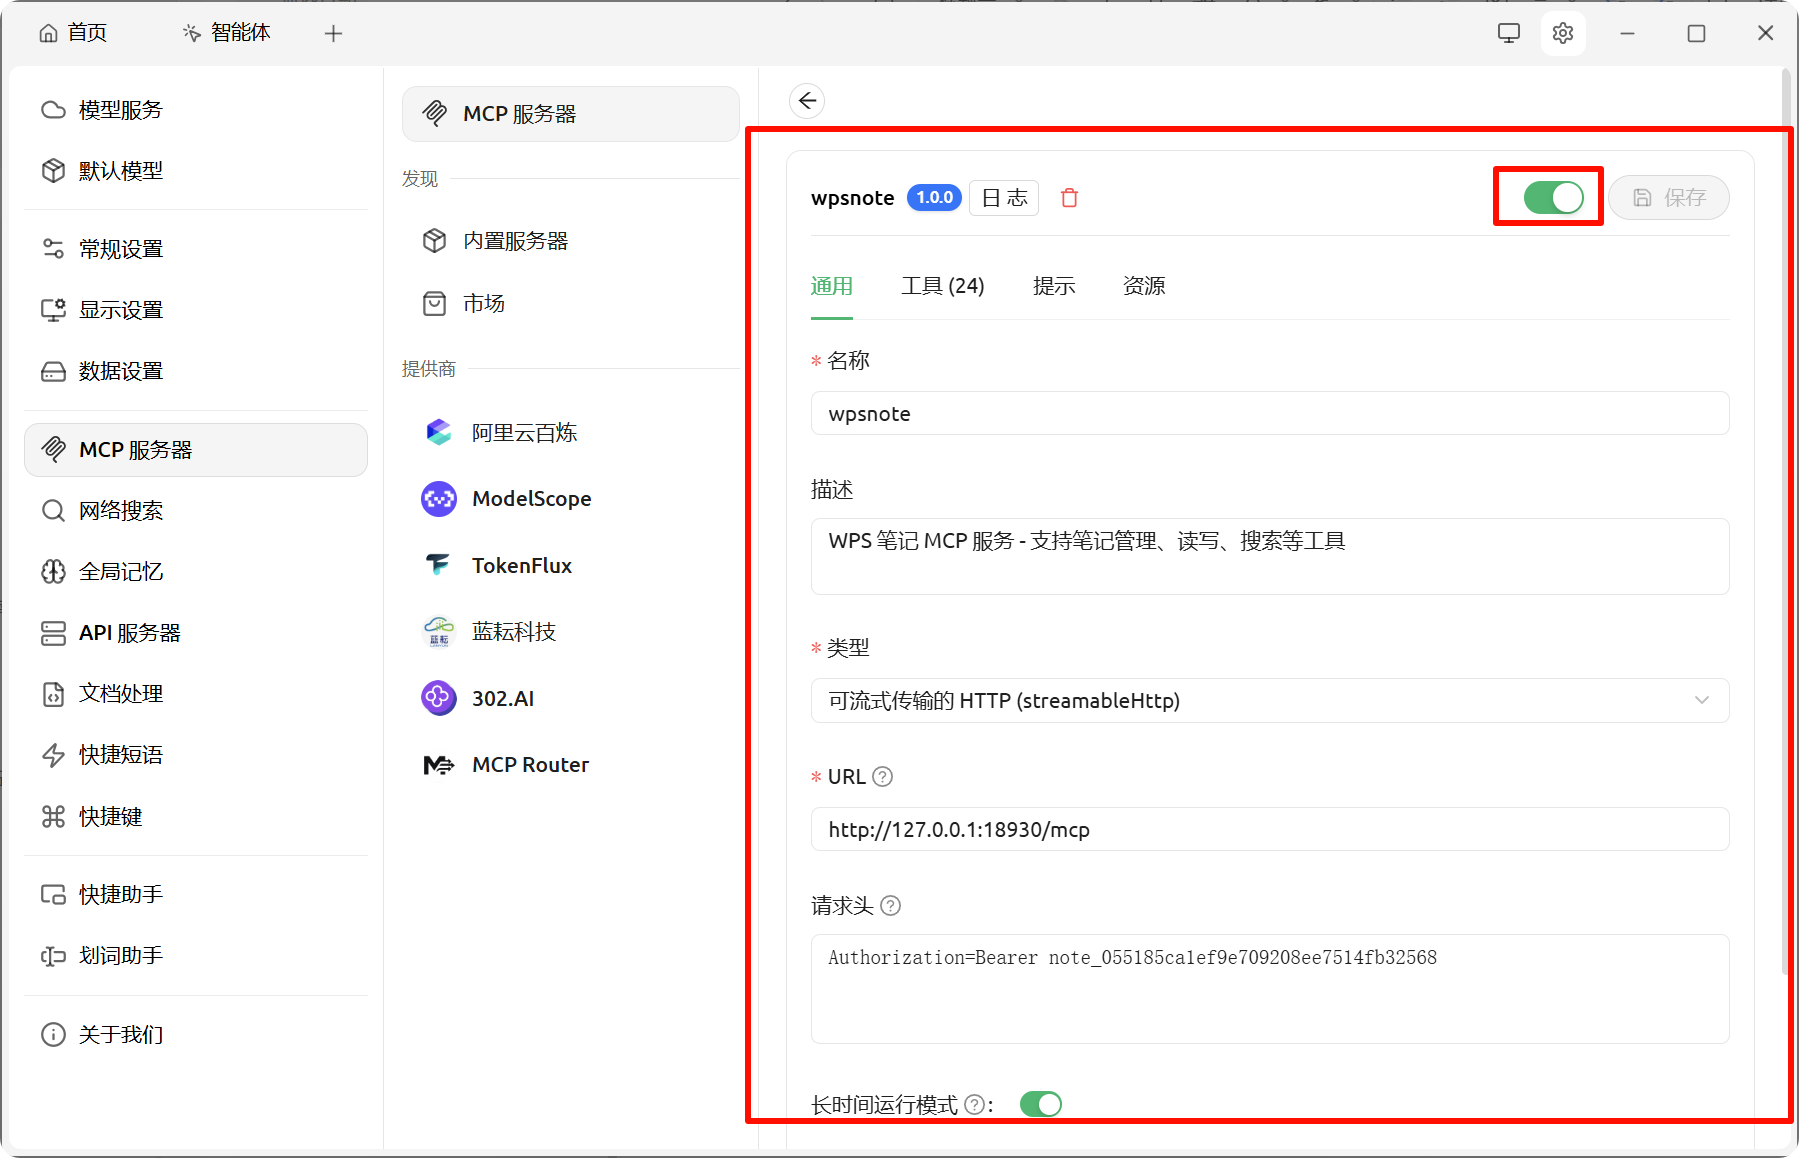Switch to the 通用 tab
Screen dimensions: 1799x1158
click(832, 286)
